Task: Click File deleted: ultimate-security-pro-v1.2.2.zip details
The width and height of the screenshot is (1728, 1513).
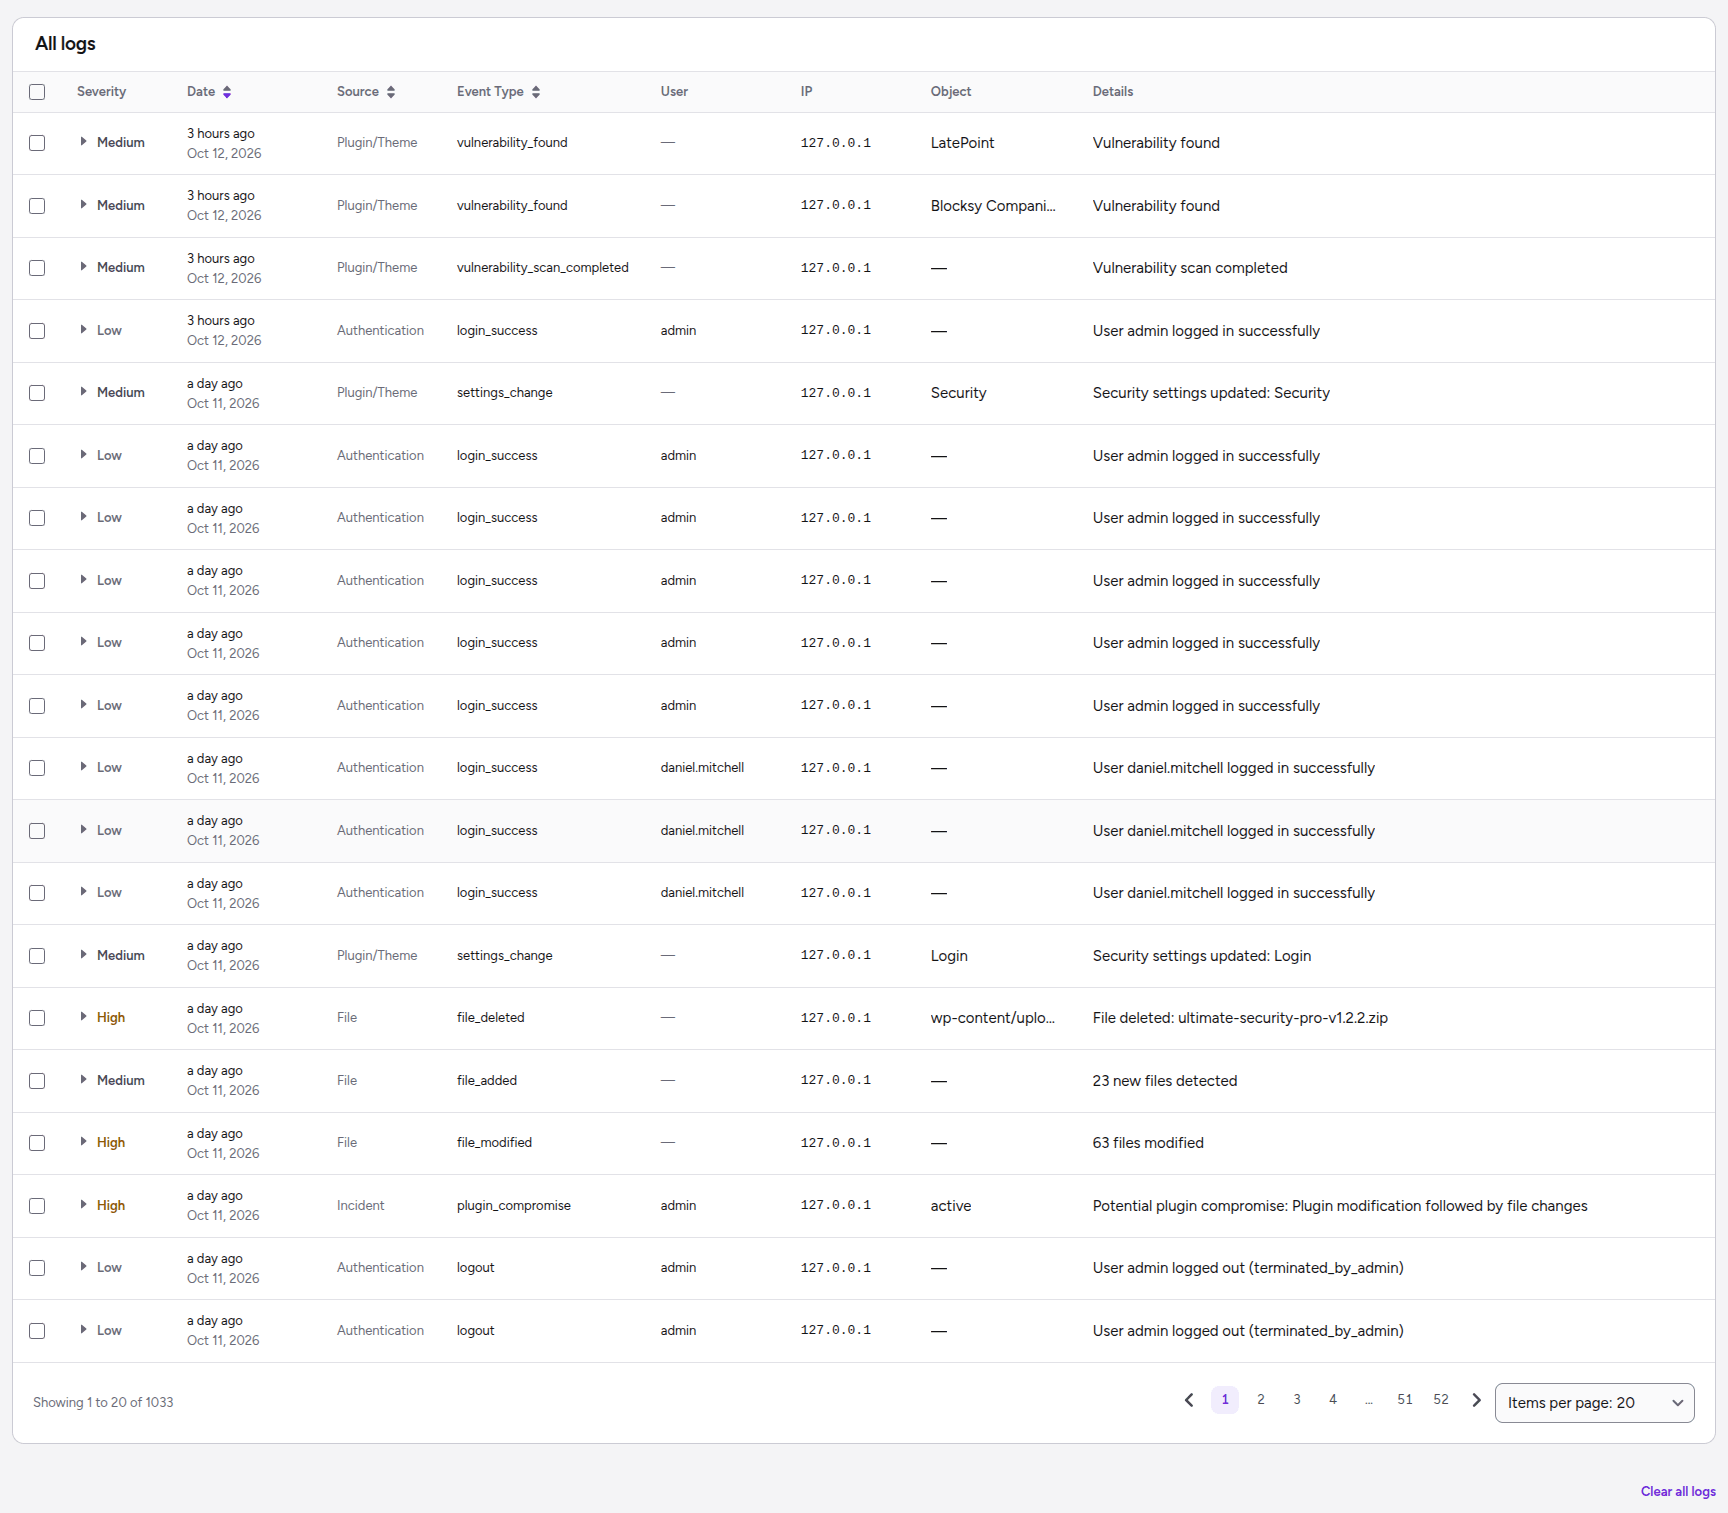Action: [1240, 1018]
